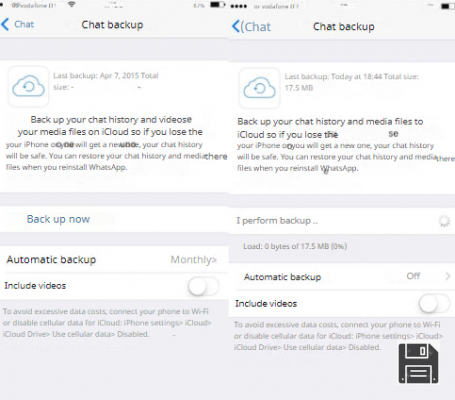The height and width of the screenshot is (400, 455).
Task: Toggle Include videos switch on left screen
Action: pyautogui.click(x=203, y=286)
